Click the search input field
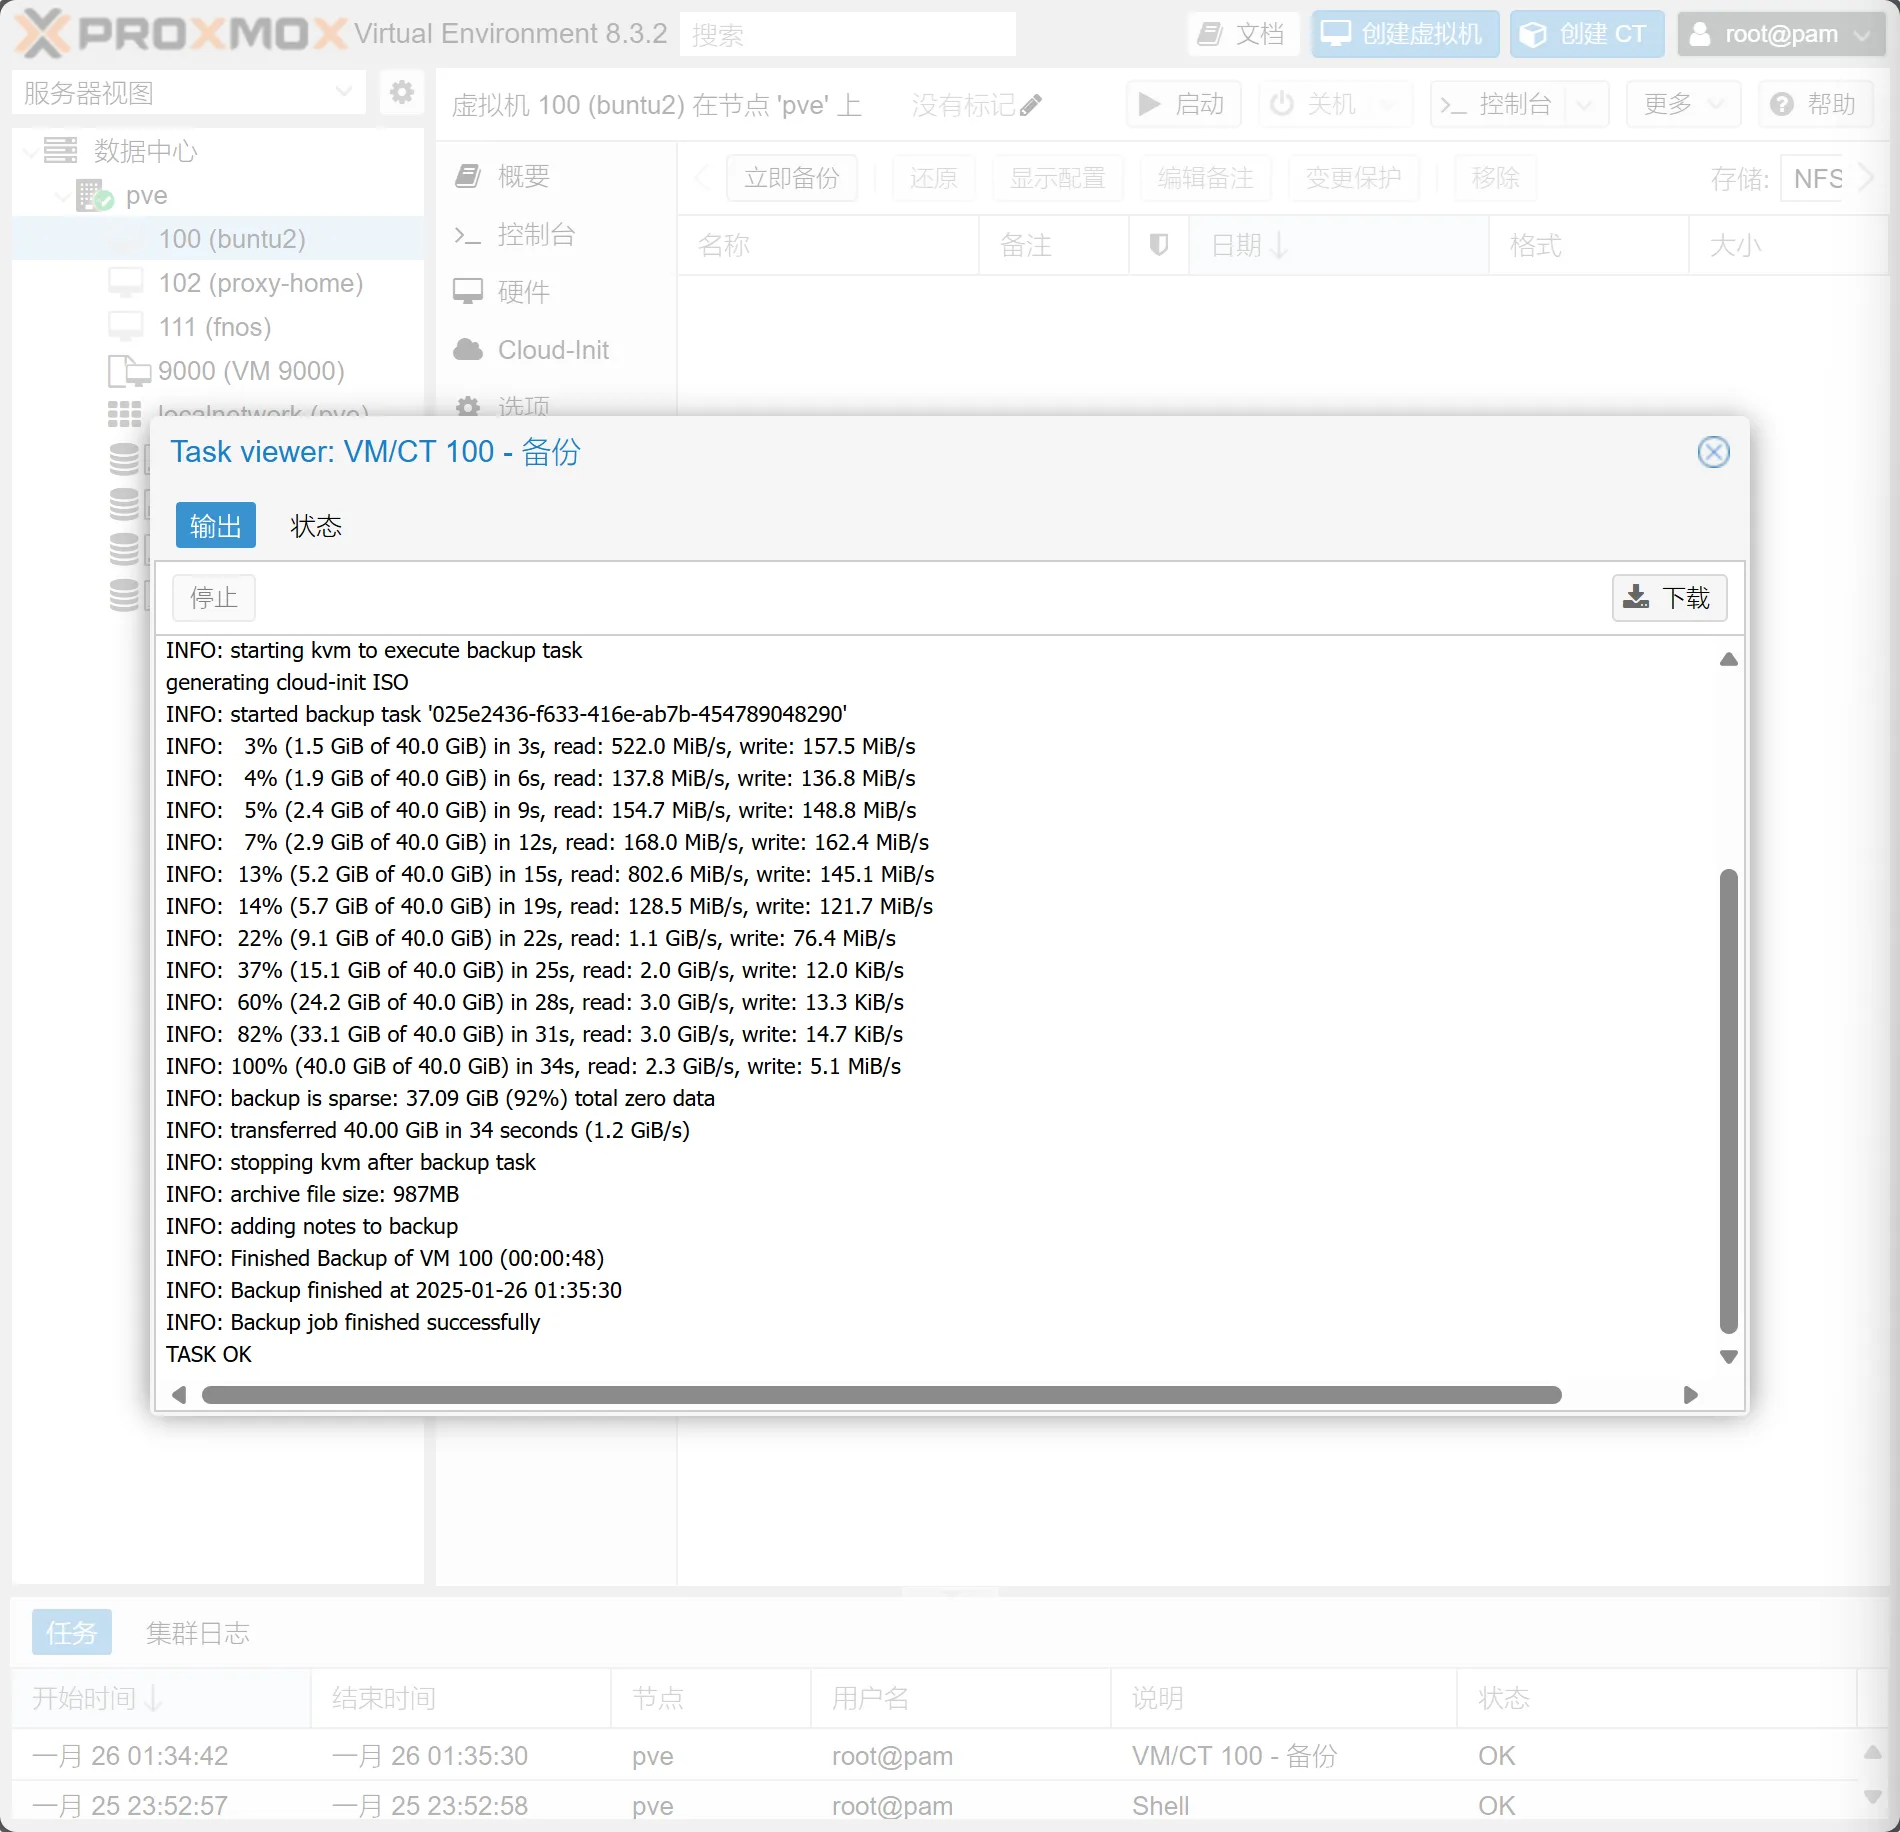Screen dimensions: 1900x1832 click(847, 35)
